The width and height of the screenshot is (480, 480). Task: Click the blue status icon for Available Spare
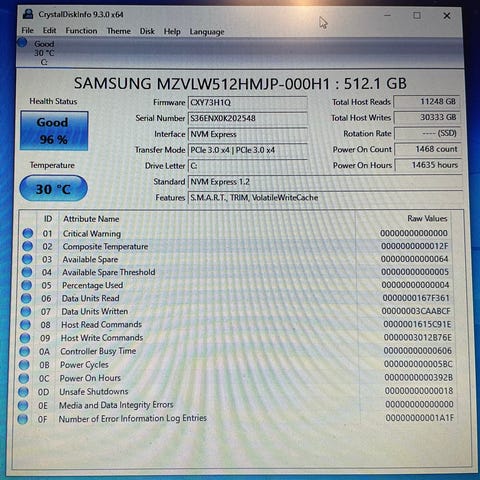(27, 259)
